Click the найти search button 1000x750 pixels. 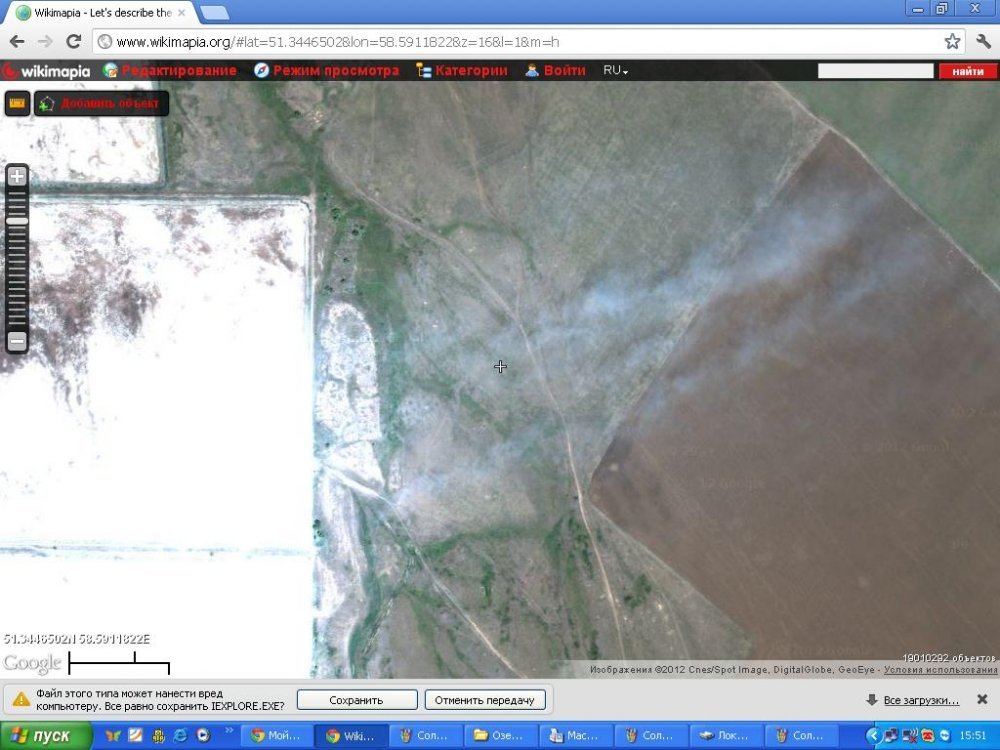pyautogui.click(x=967, y=71)
